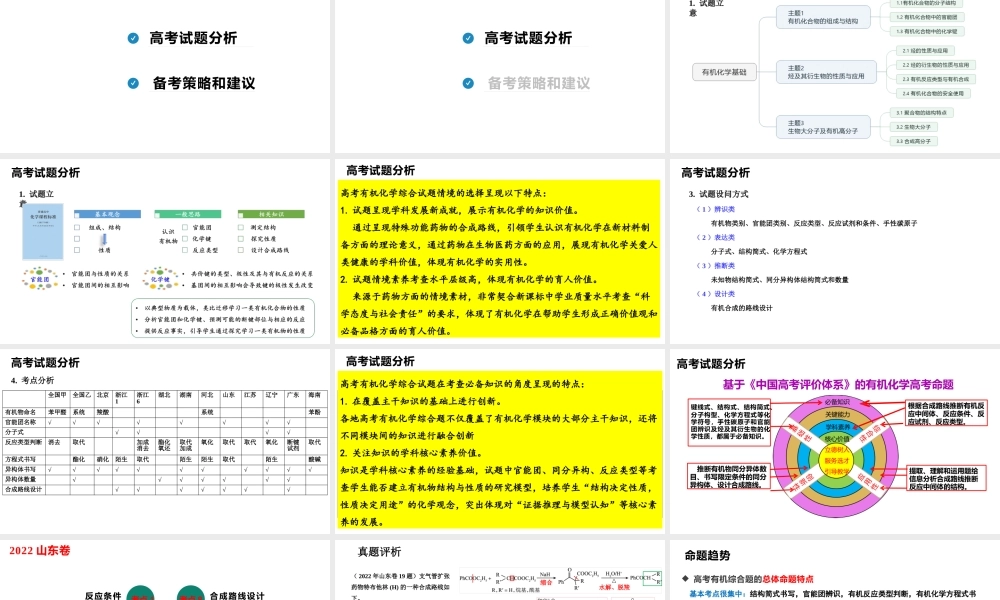The height and width of the screenshot is (600, 1000).
Task: Click the 官能团 colored dots cluster icon
Action: point(40,279)
